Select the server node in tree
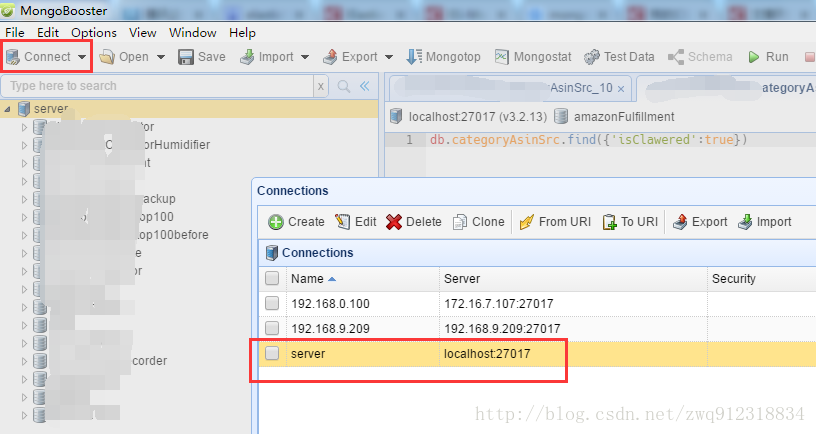This screenshot has height=434, width=816. [51, 109]
